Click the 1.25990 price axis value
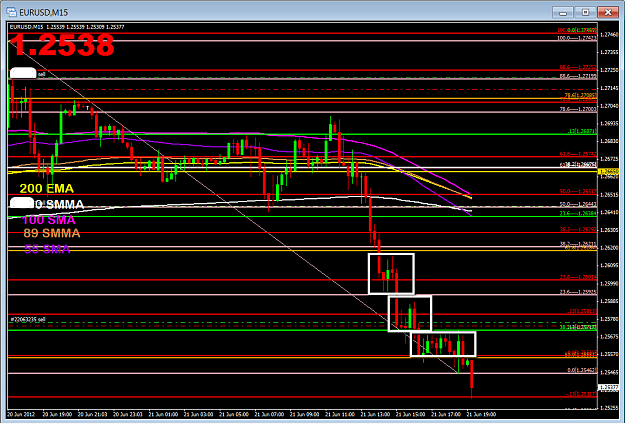Screen dimensions: 625x424 (609, 284)
